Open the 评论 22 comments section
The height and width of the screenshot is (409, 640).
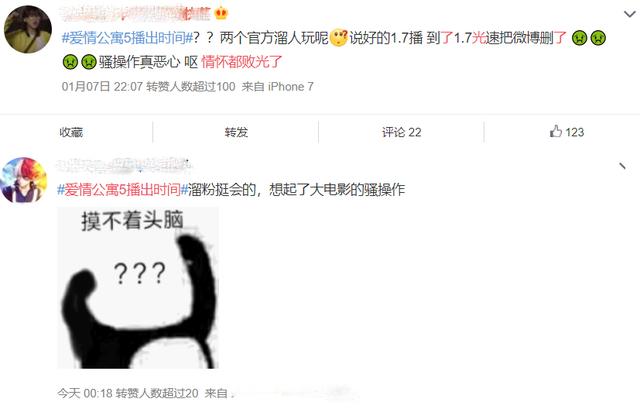tap(401, 132)
